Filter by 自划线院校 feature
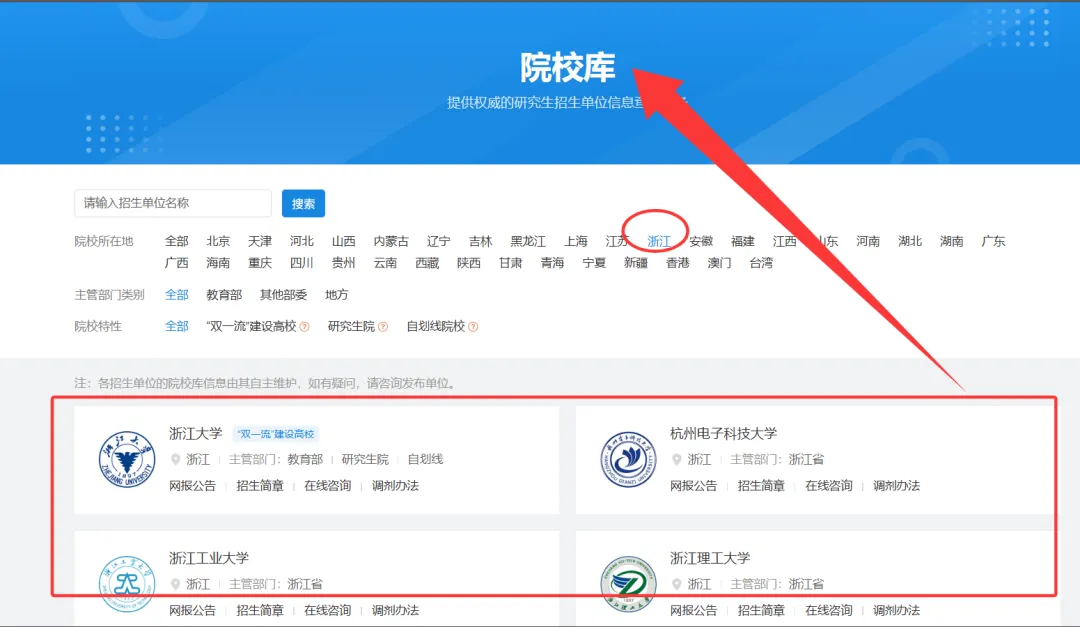 pyautogui.click(x=436, y=327)
